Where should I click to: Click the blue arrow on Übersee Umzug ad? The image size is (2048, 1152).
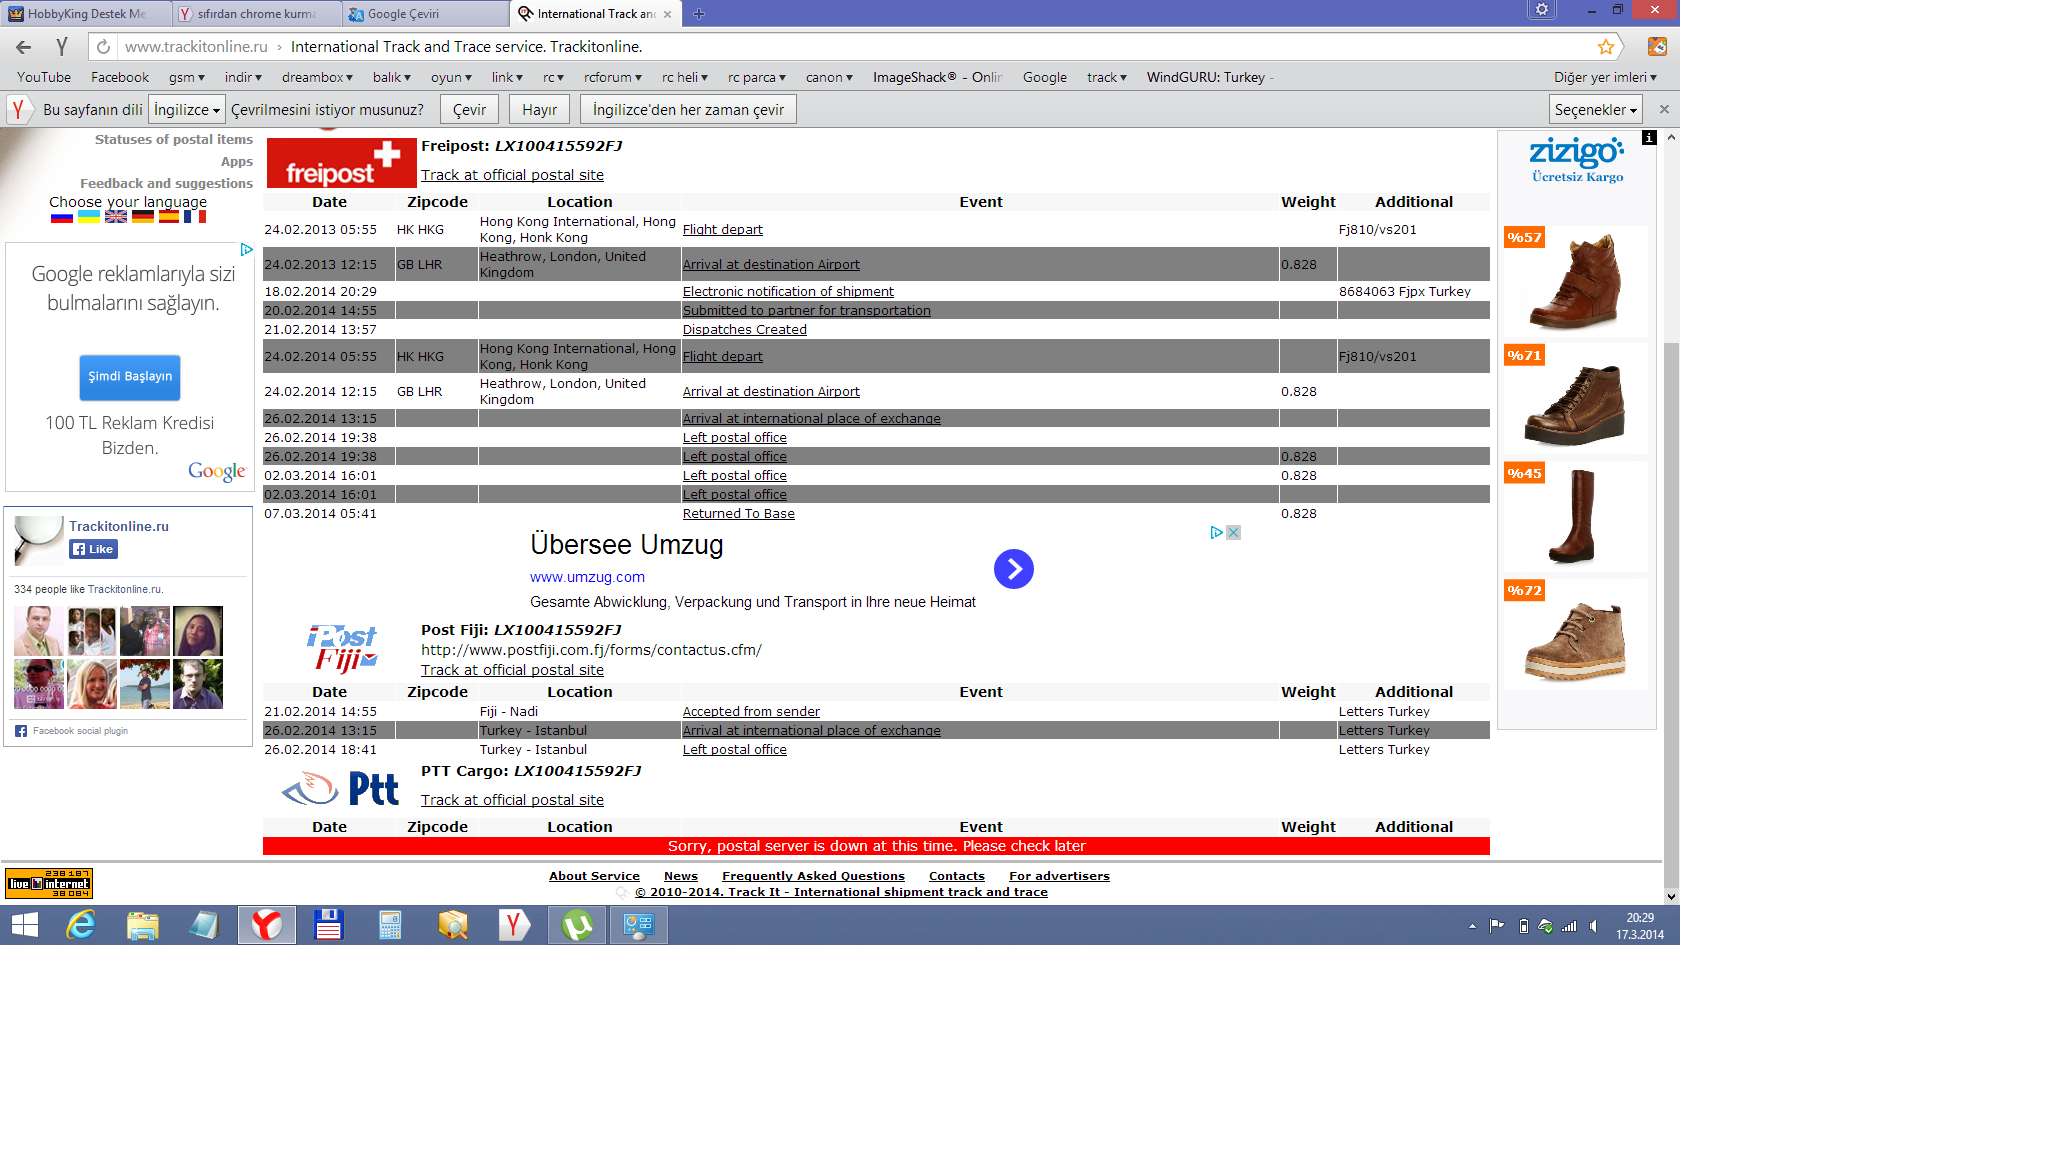coord(1014,569)
